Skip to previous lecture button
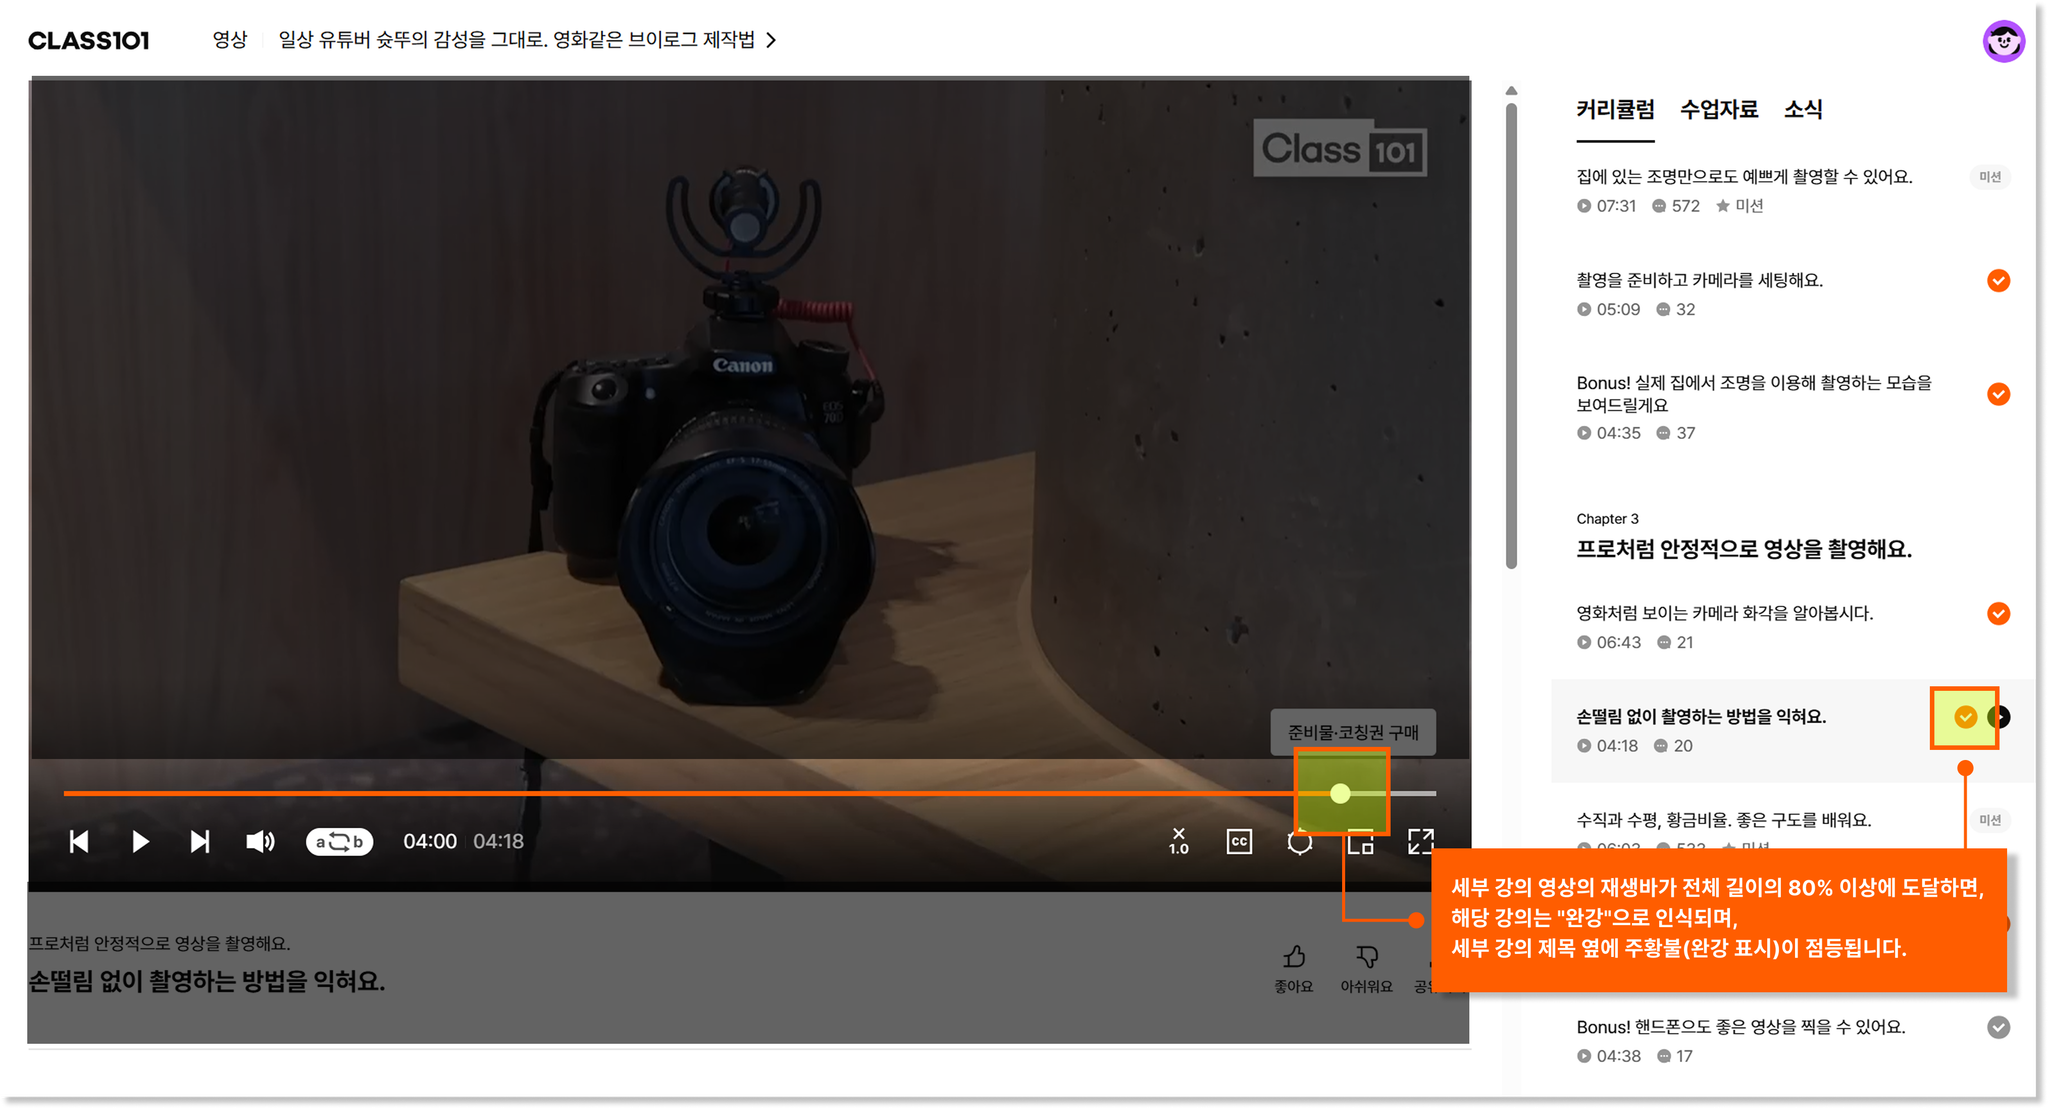This screenshot has height=1109, width=2048. tap(79, 842)
